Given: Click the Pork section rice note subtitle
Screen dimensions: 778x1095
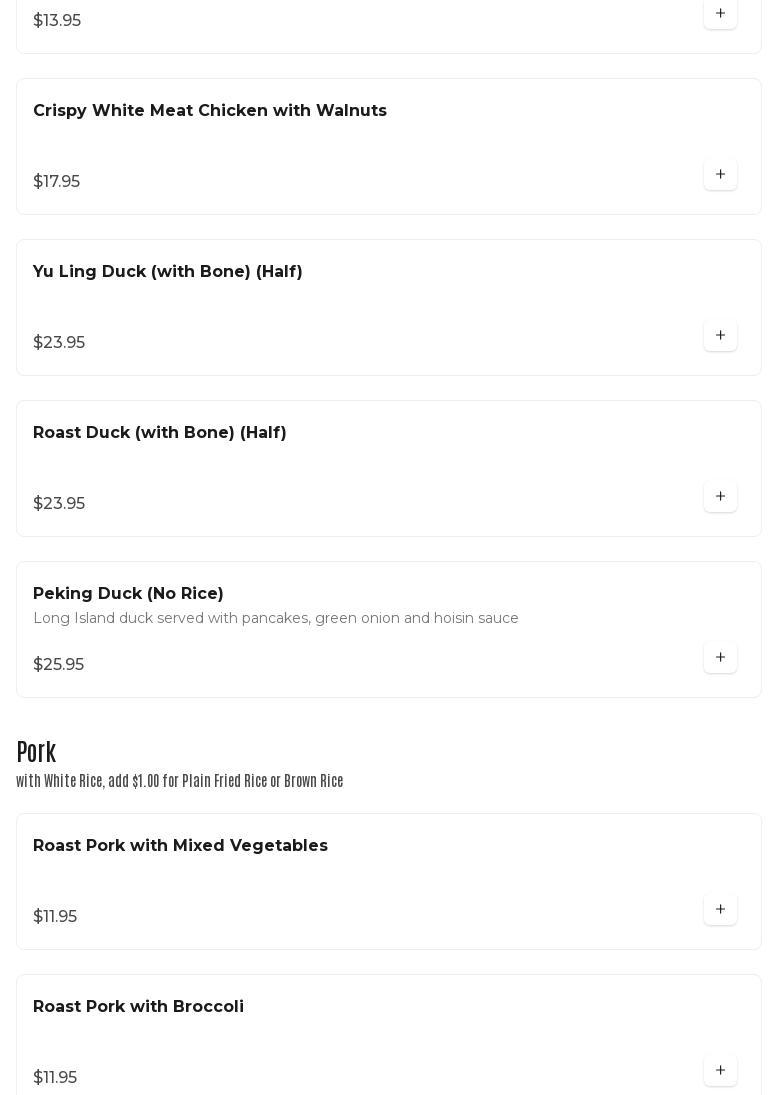Looking at the screenshot, I should pyautogui.click(x=180, y=781).
